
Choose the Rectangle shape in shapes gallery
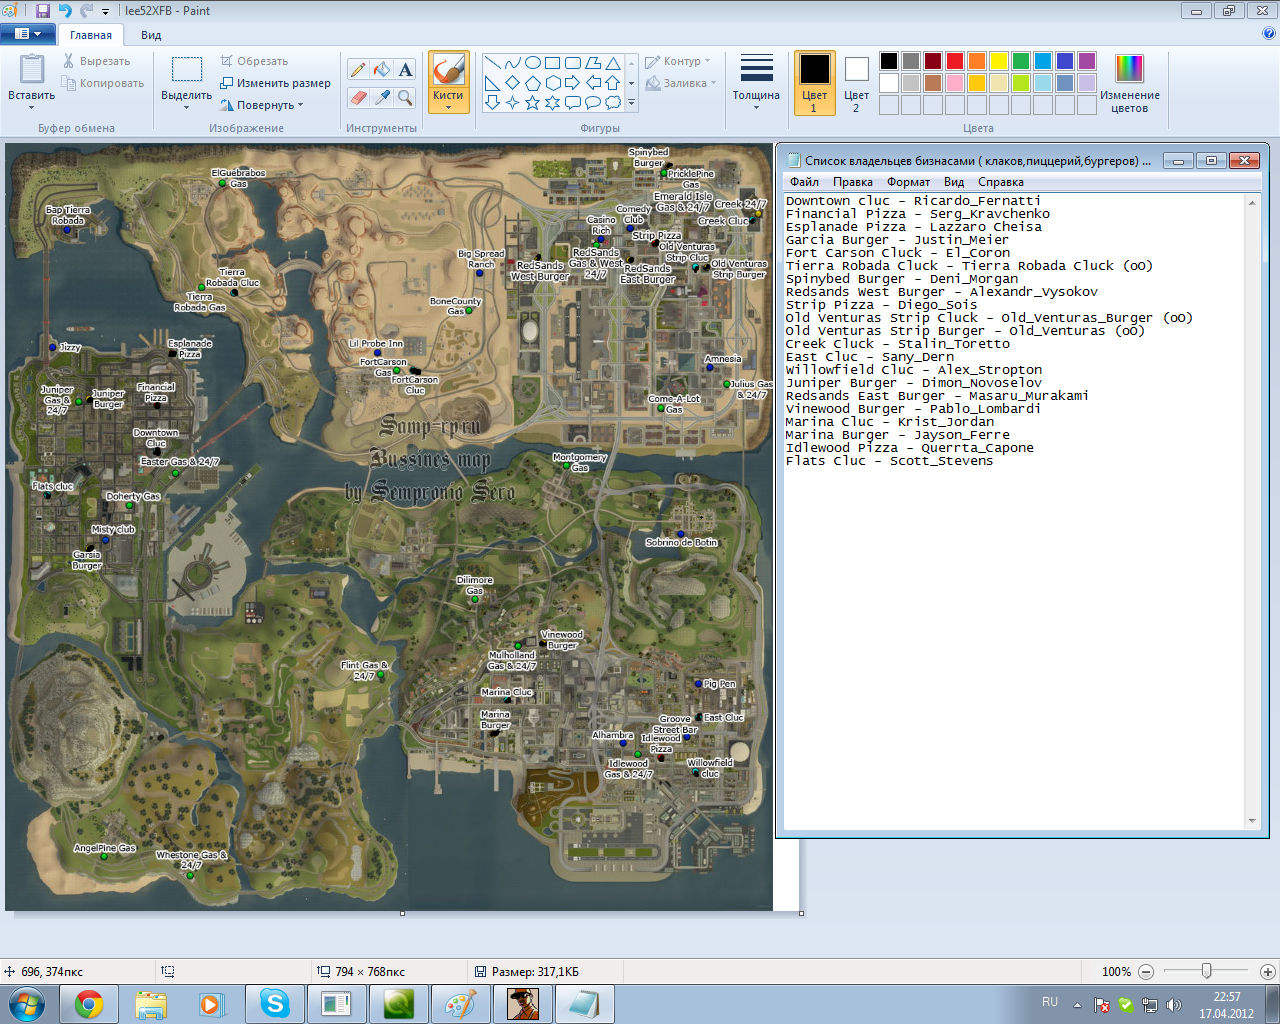pos(553,62)
